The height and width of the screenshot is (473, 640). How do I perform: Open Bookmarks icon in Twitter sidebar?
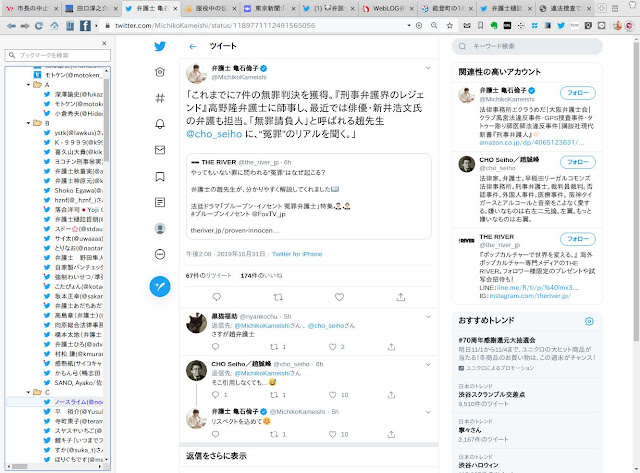coord(160,176)
